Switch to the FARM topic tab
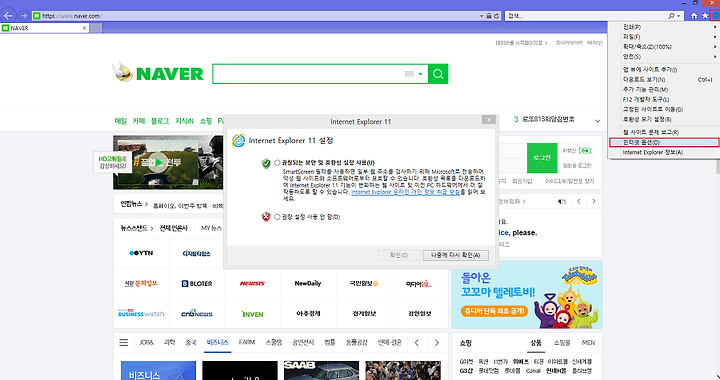Viewport: 720px width, 380px height. click(247, 342)
